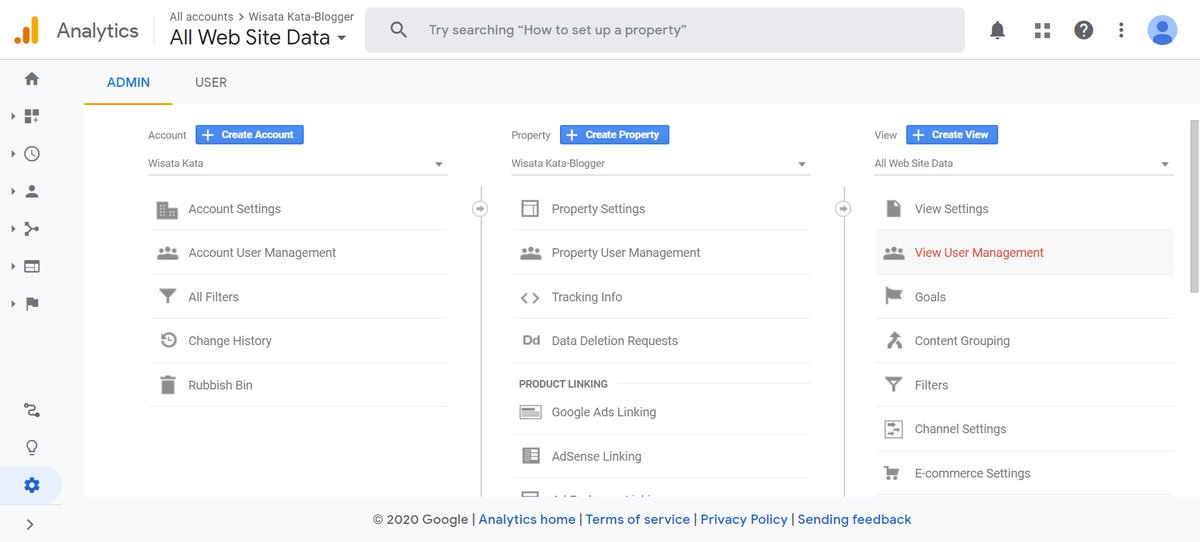Viewport: 1200px width, 542px height.
Task: Open the Wisata Kata-Blogger property dropdown
Action: tap(660, 163)
